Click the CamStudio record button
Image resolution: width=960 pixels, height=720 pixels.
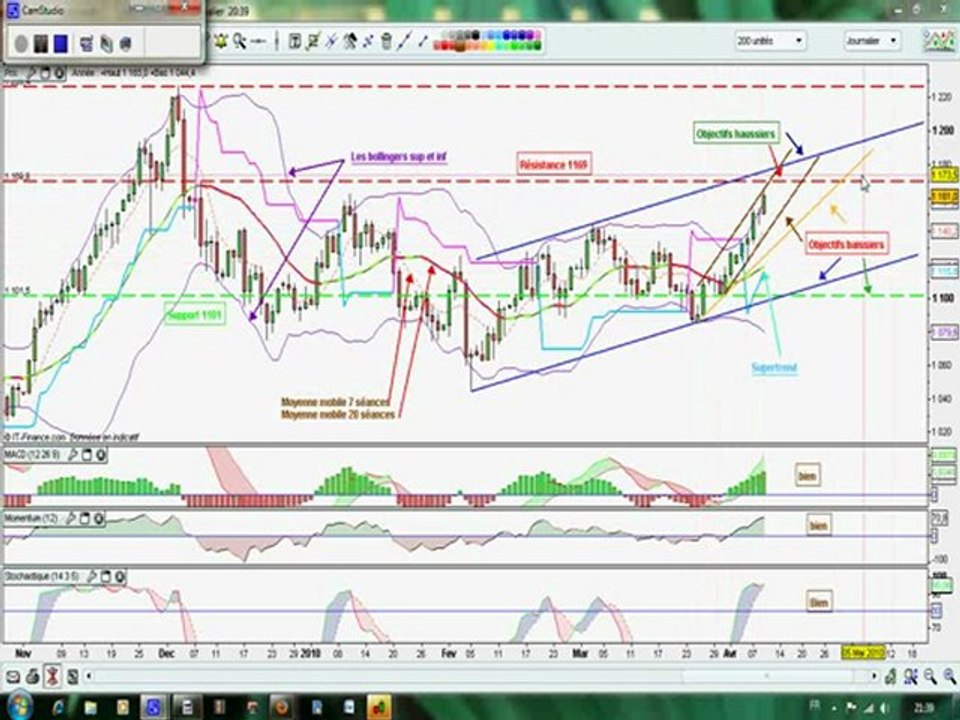point(21,43)
